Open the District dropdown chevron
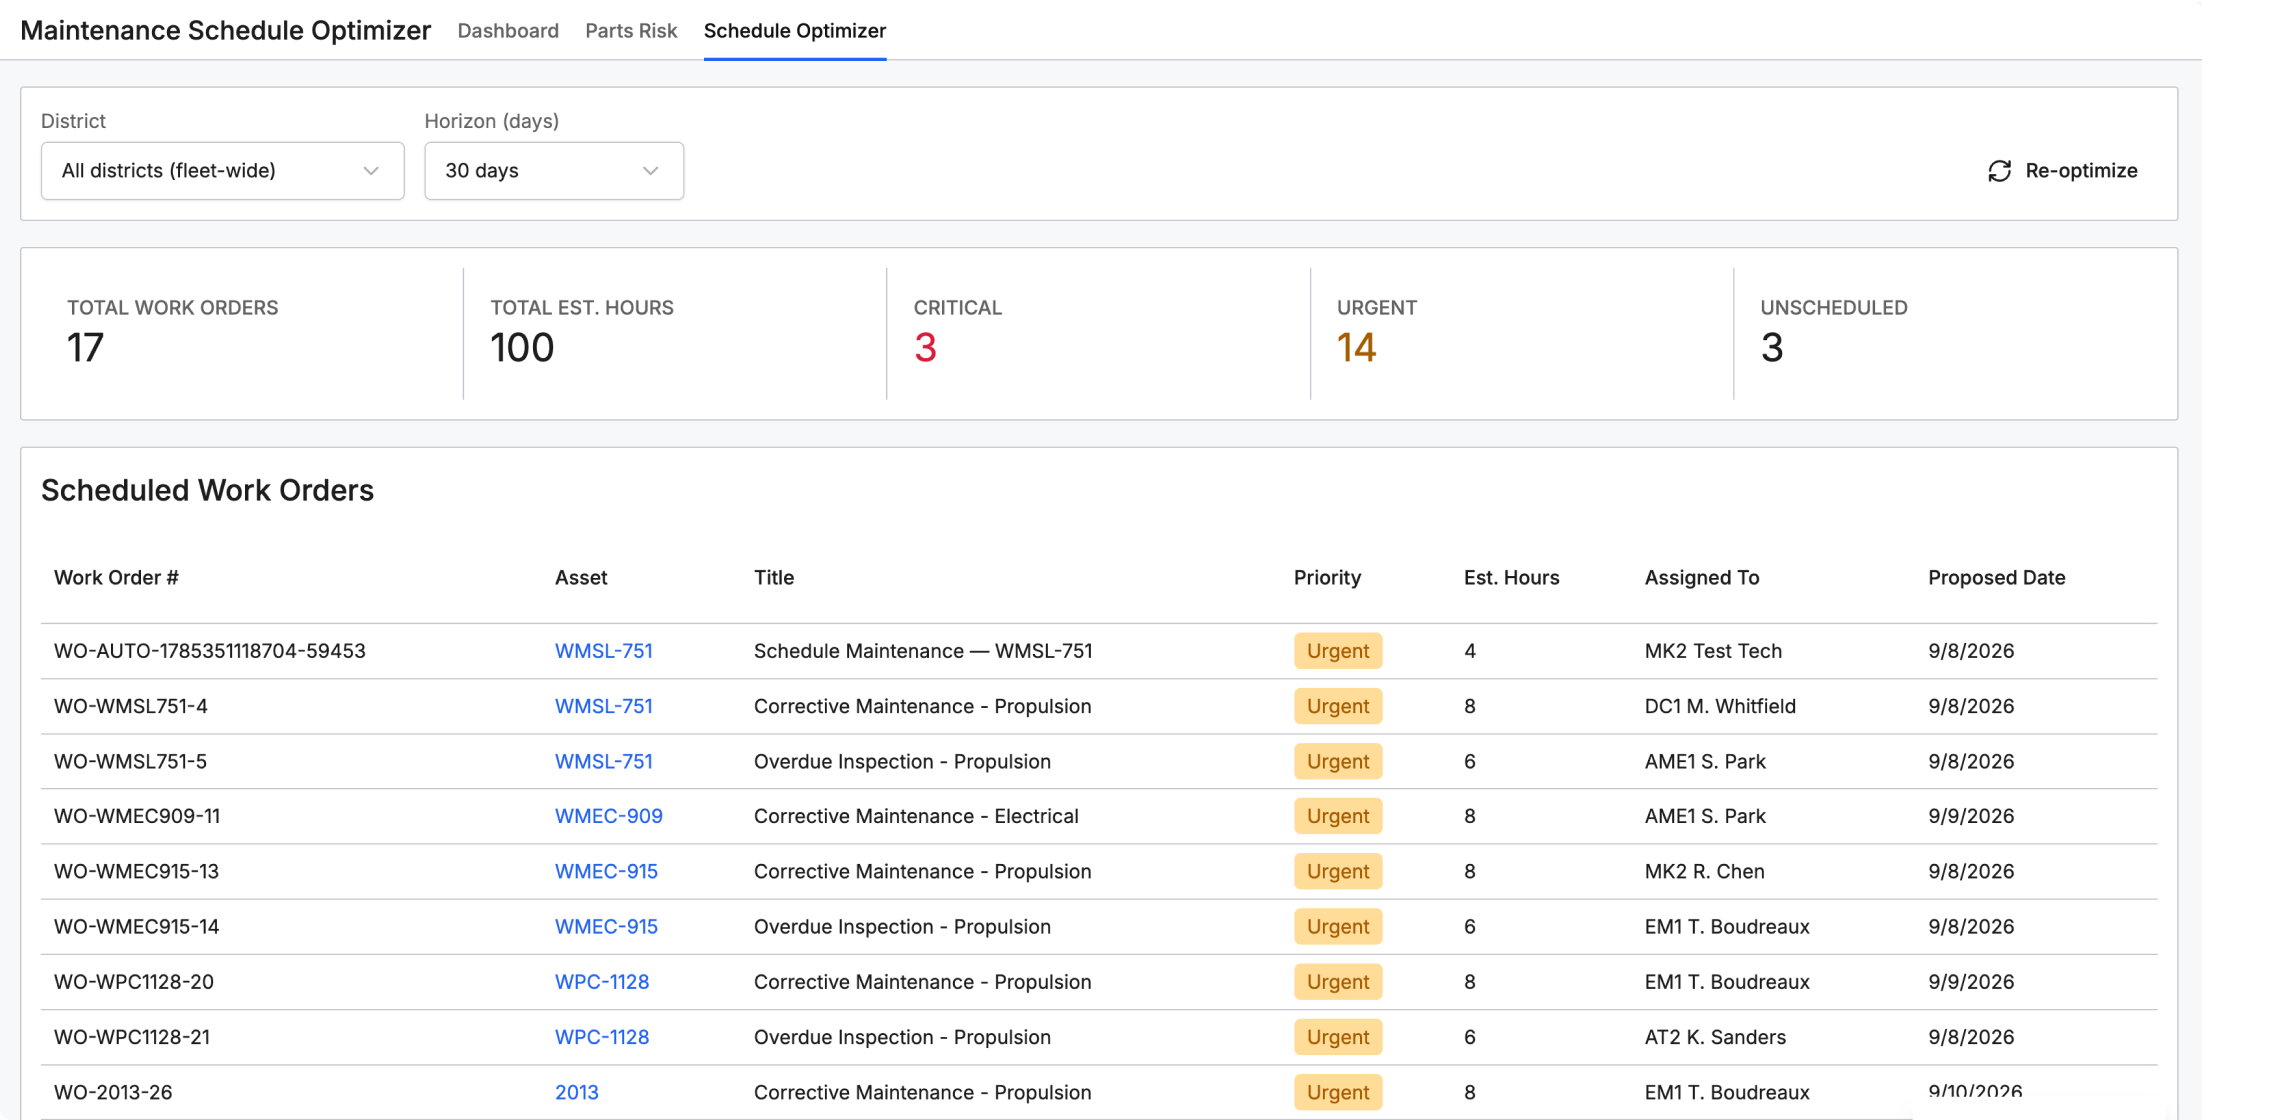The width and height of the screenshot is (2280, 1120). coord(371,171)
